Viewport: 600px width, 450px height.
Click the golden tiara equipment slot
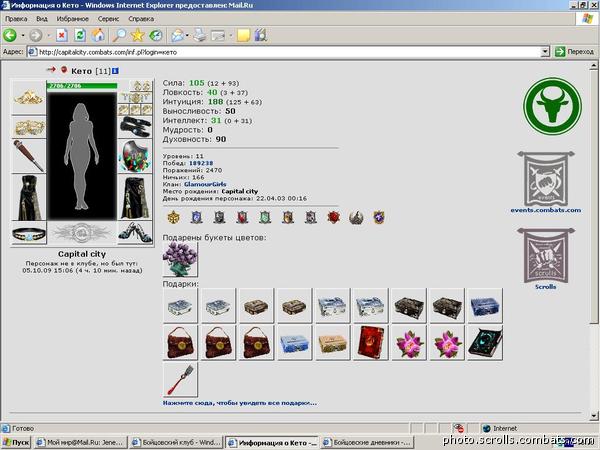coord(29,97)
